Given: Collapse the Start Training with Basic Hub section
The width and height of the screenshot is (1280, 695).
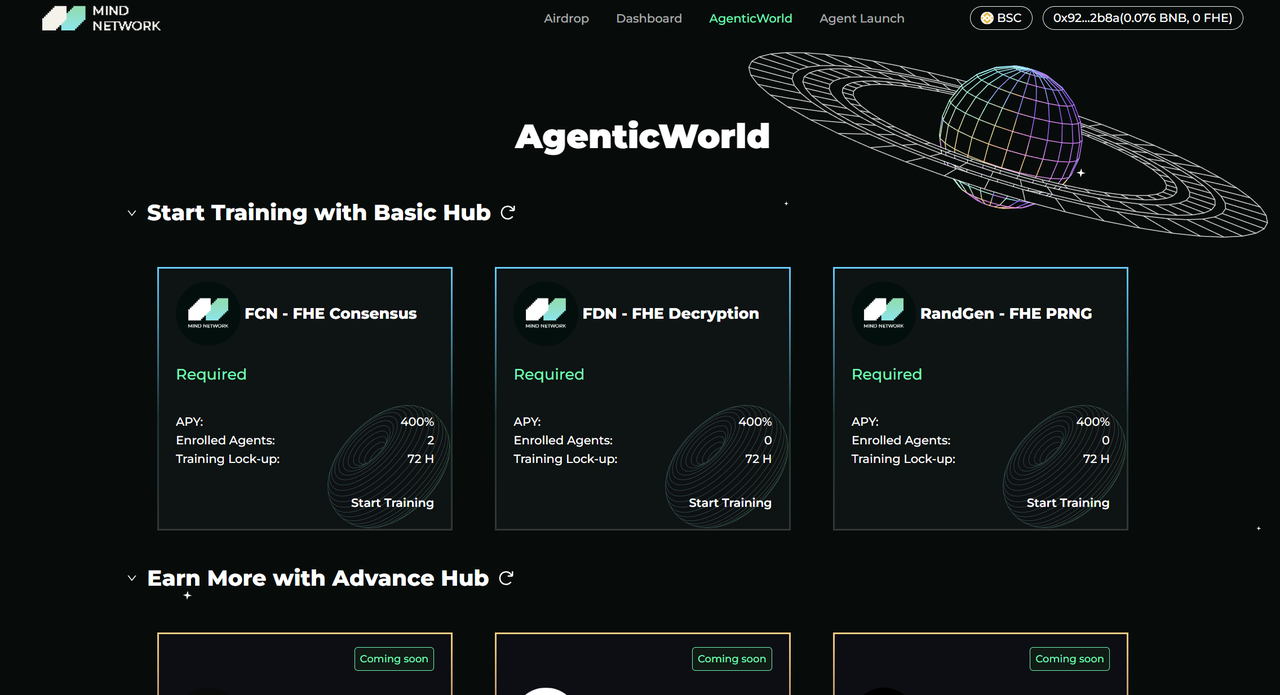Looking at the screenshot, I should [132, 213].
